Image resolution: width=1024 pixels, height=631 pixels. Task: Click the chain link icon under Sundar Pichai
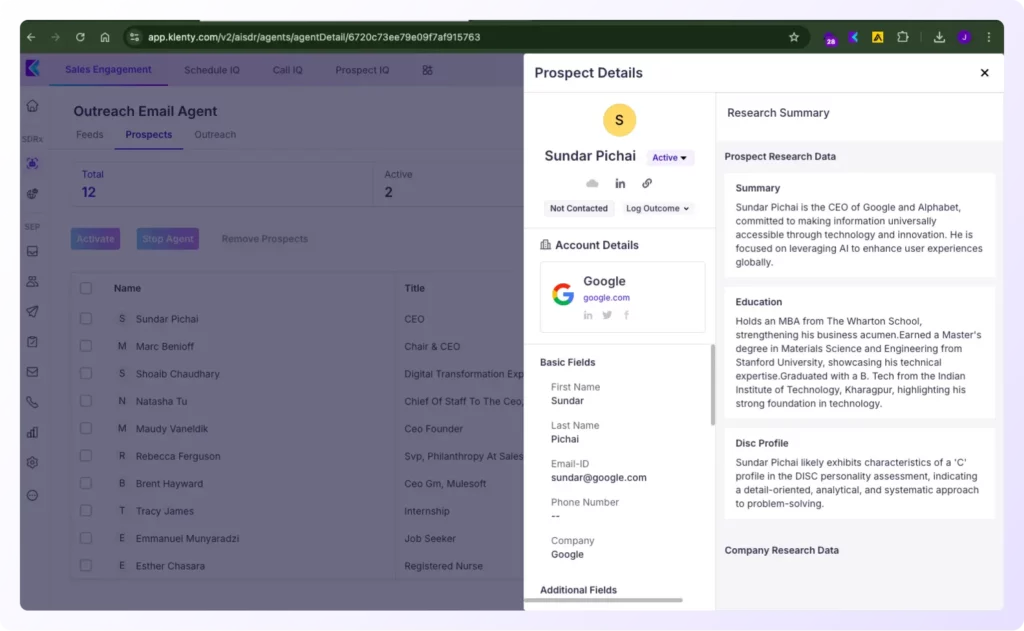pos(647,184)
